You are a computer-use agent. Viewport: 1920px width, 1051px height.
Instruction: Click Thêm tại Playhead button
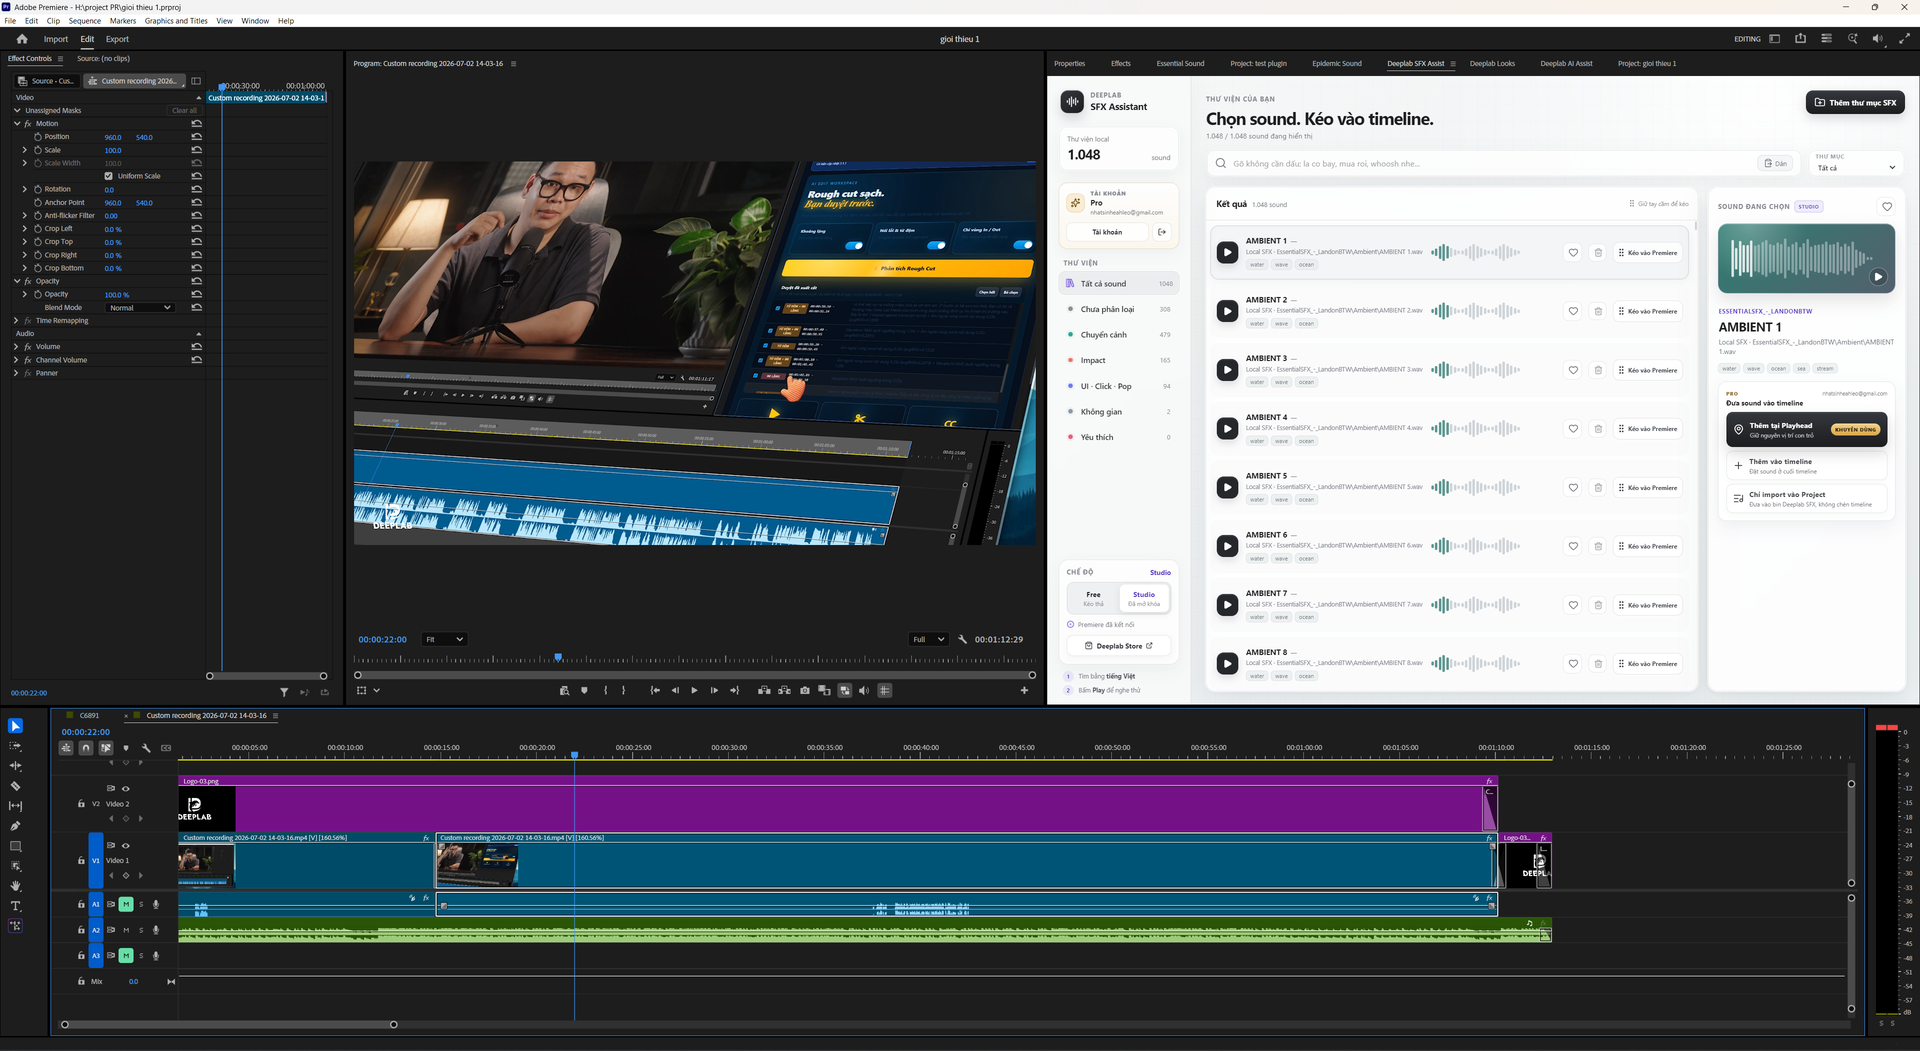pyautogui.click(x=1806, y=430)
